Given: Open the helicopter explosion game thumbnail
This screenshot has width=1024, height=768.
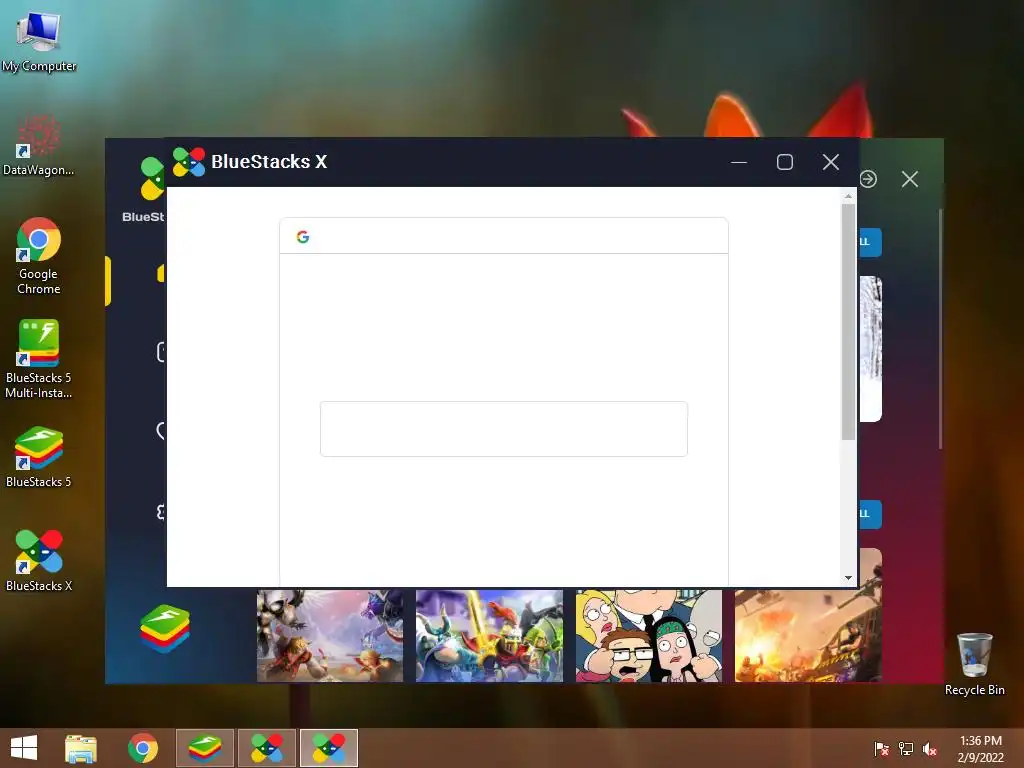Looking at the screenshot, I should coord(808,636).
